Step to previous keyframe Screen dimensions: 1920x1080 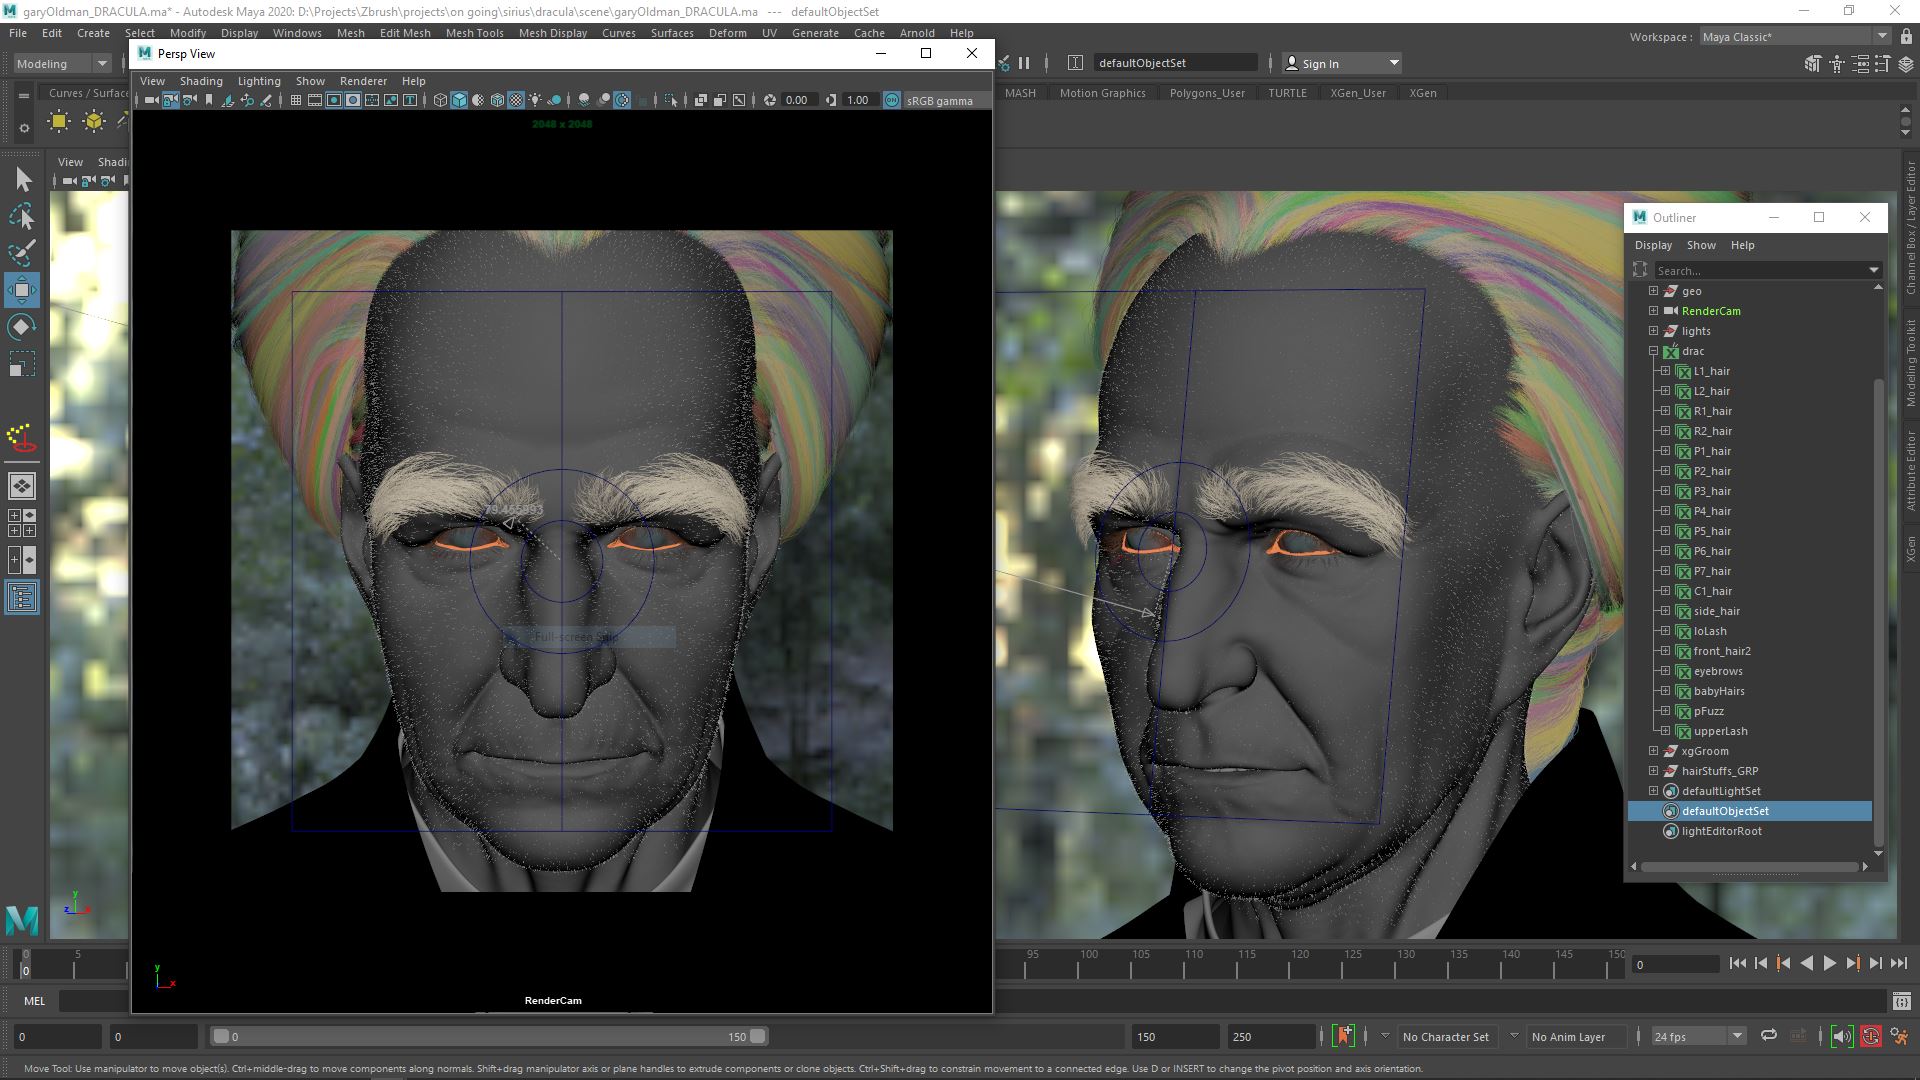point(1783,964)
